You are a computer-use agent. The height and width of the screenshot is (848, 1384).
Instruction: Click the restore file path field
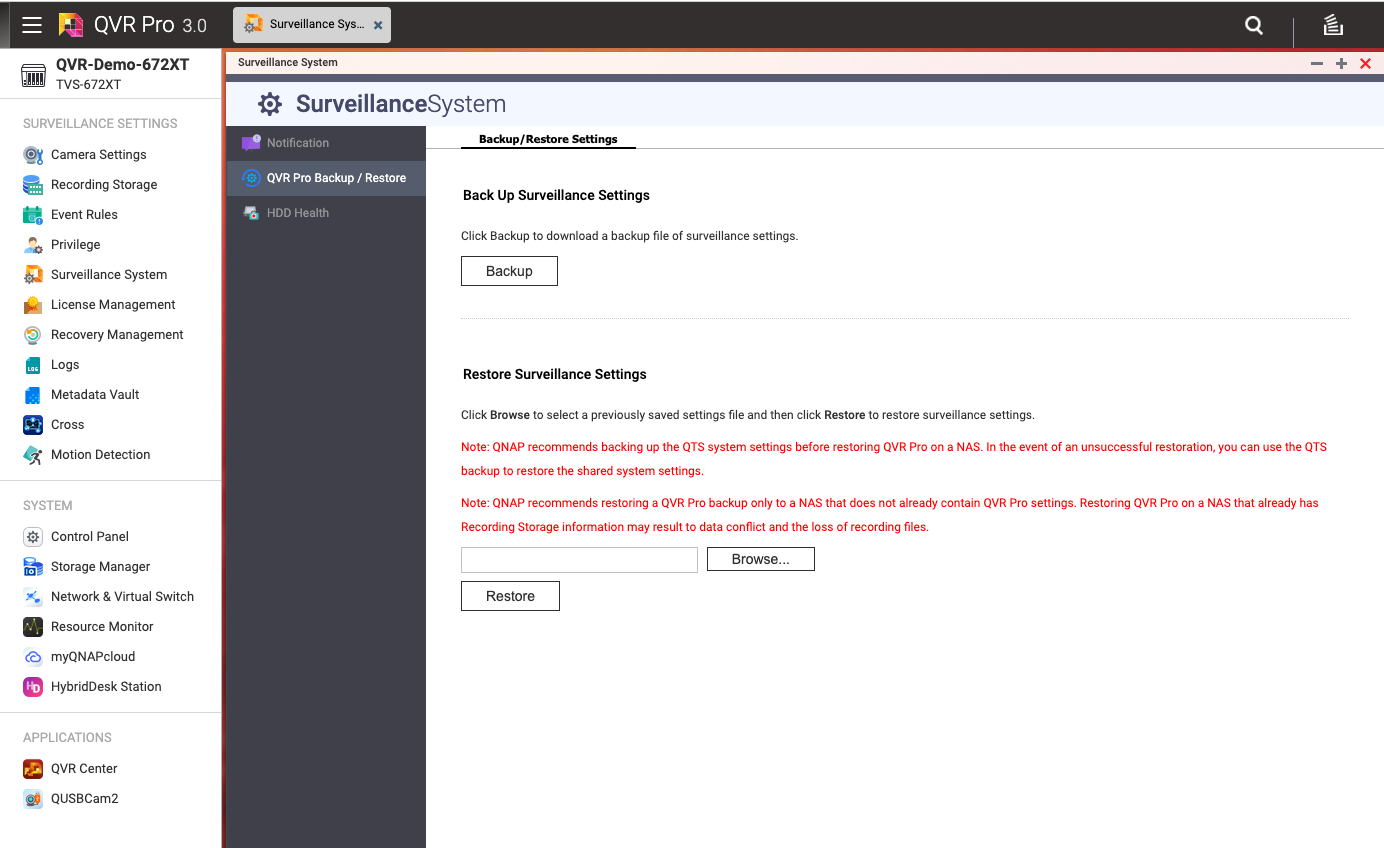click(578, 559)
